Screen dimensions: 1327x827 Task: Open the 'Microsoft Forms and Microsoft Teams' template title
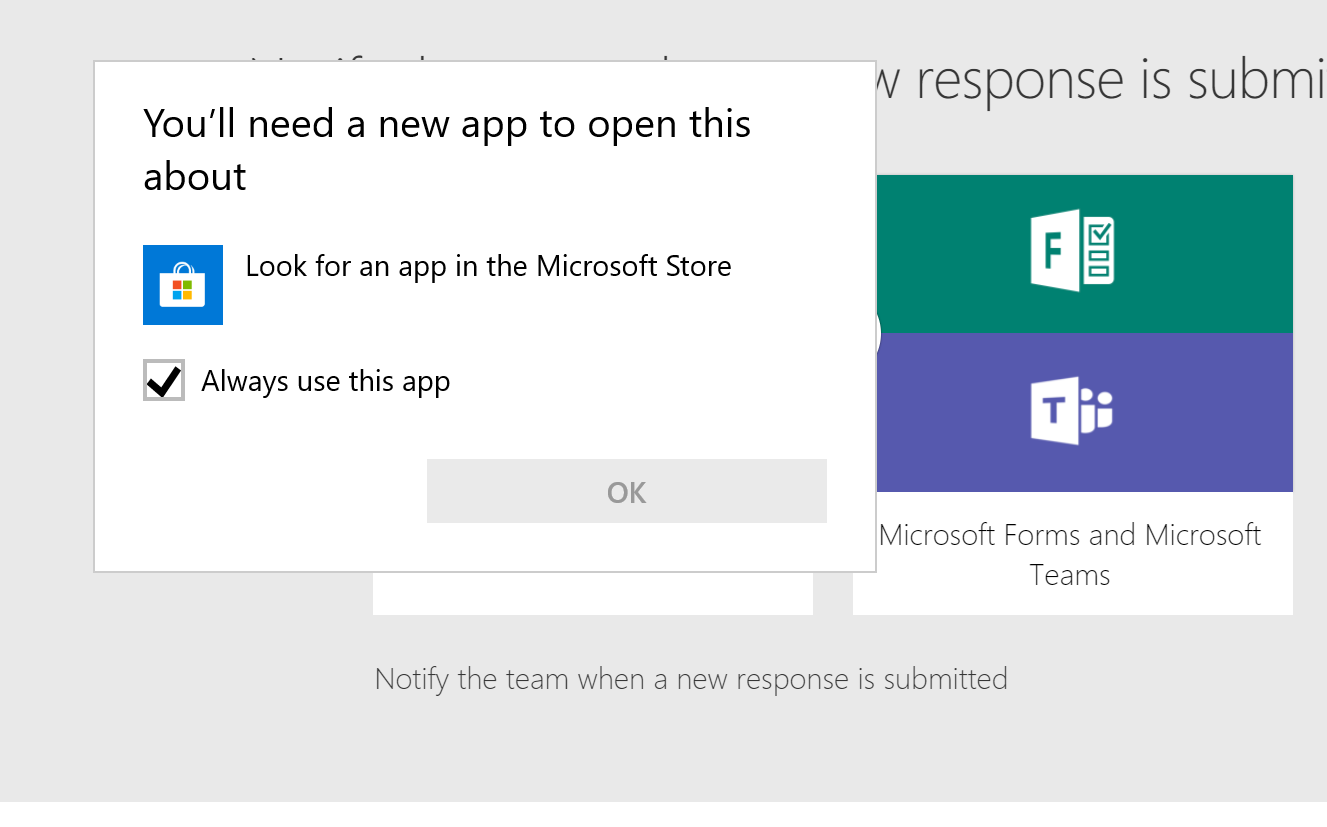[1070, 535]
